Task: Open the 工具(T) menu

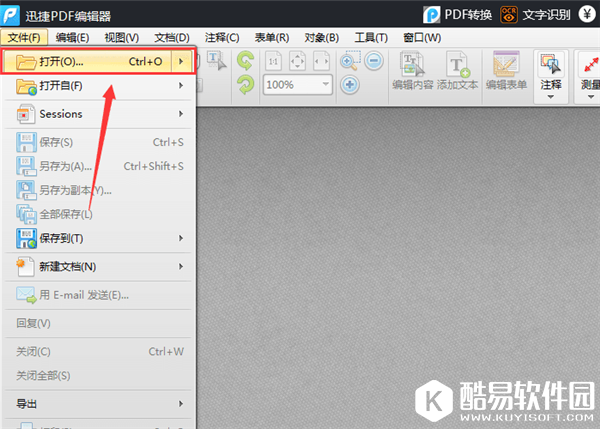Action: (x=371, y=38)
